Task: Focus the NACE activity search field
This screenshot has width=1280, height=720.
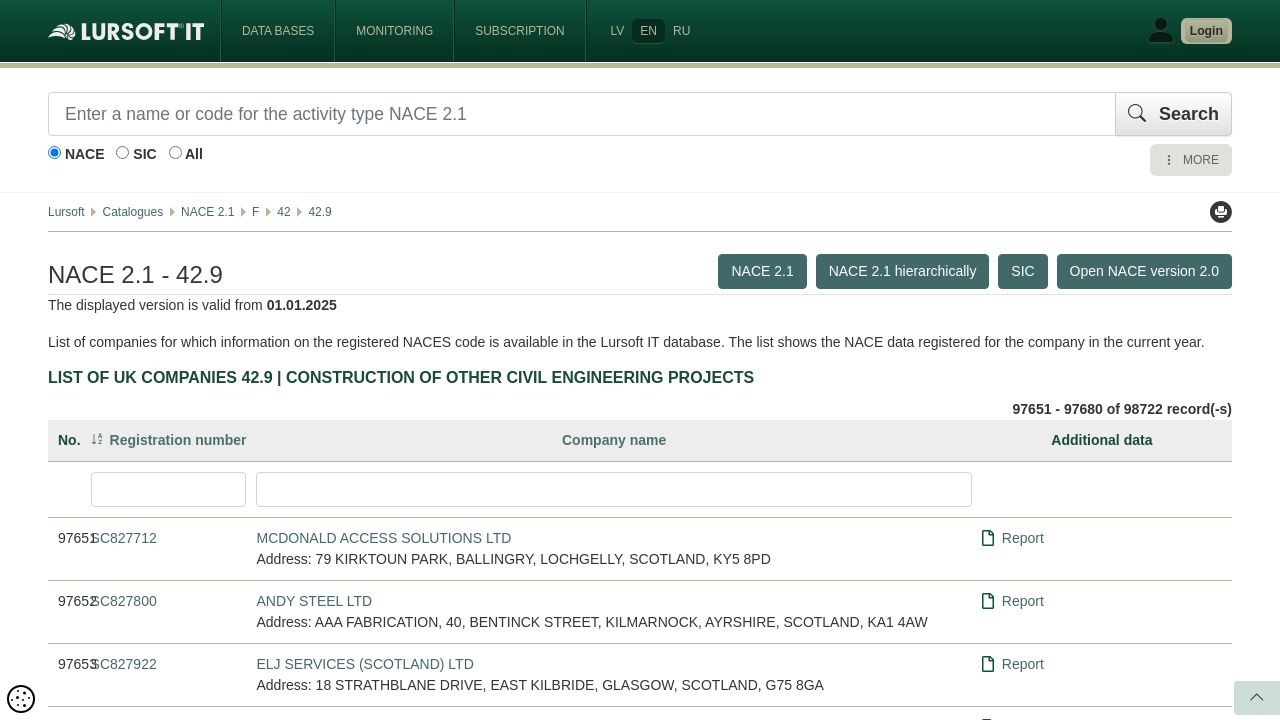Action: click(x=582, y=114)
